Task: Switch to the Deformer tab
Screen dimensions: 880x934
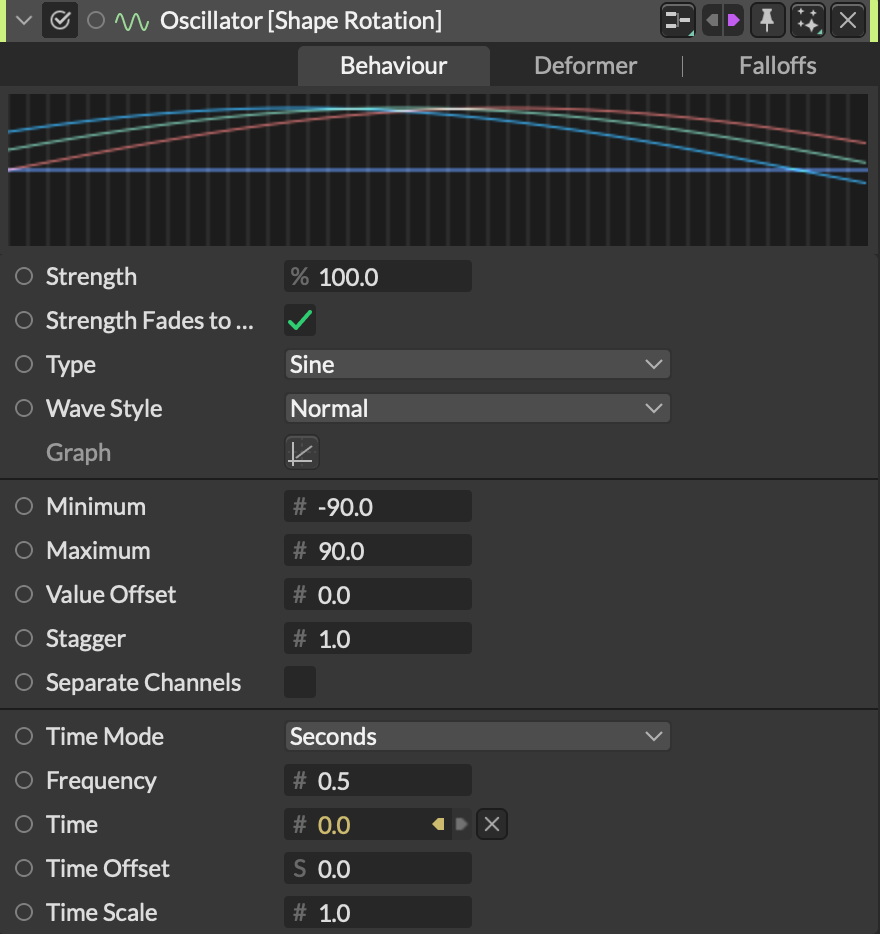Action: 585,66
